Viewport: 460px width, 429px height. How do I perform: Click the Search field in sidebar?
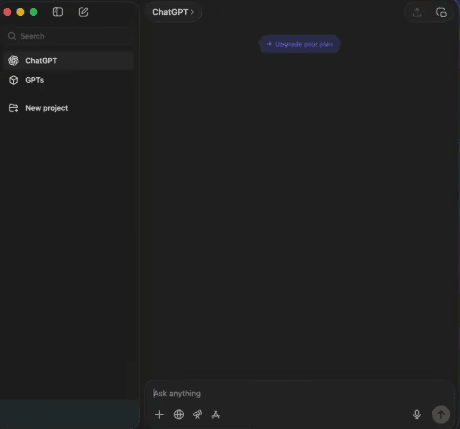(x=70, y=36)
